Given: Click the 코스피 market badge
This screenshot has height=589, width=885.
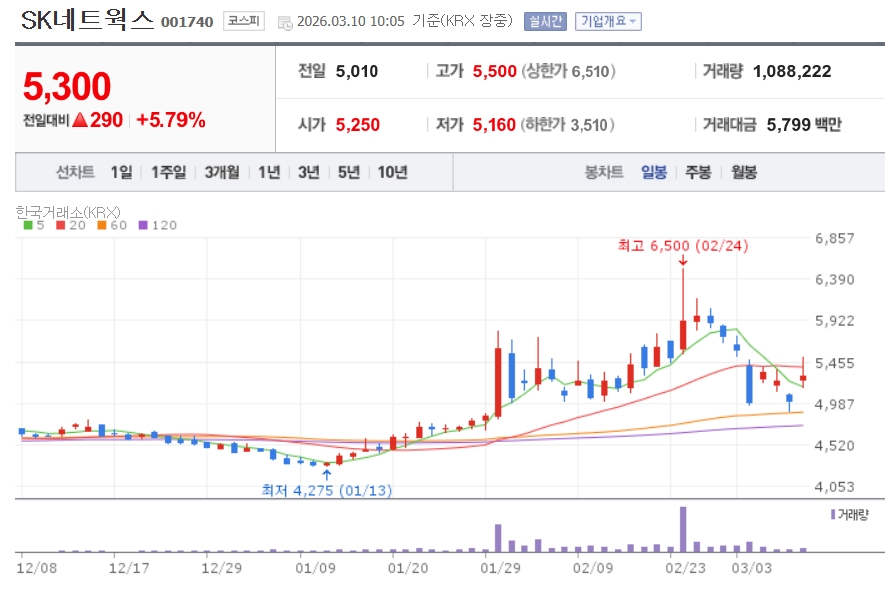Looking at the screenshot, I should point(244,21).
